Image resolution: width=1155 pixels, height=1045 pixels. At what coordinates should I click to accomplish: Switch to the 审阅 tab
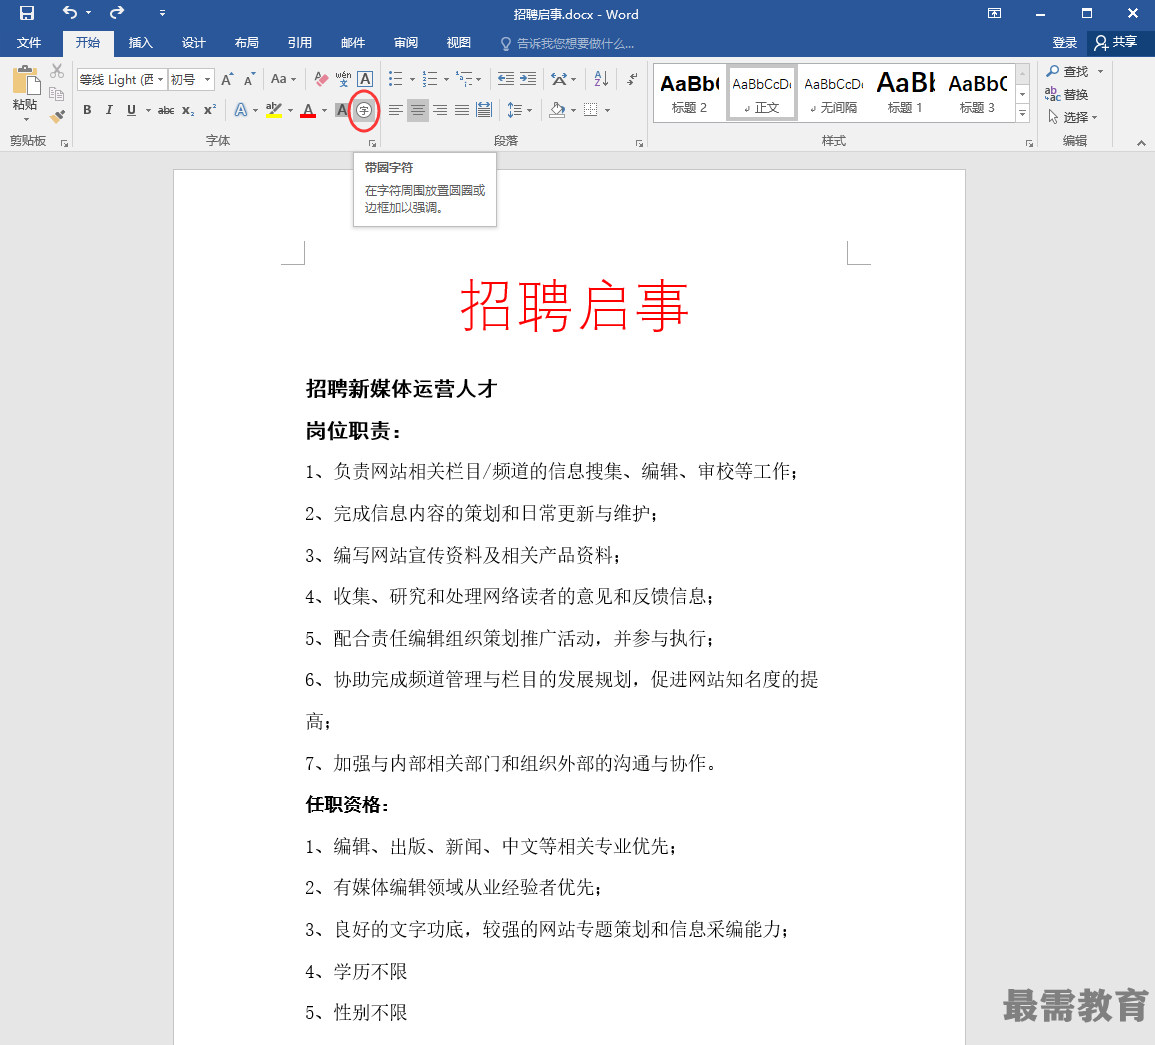click(406, 43)
